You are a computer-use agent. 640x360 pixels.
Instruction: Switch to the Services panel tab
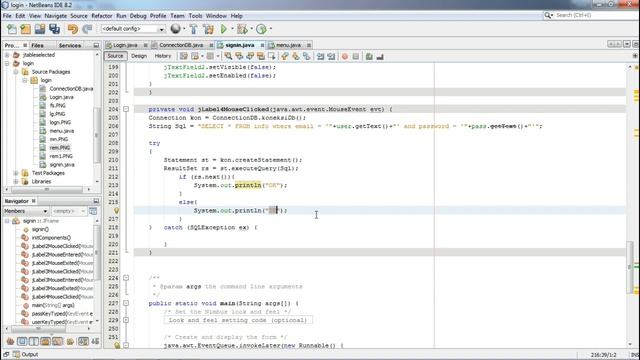coord(70,46)
